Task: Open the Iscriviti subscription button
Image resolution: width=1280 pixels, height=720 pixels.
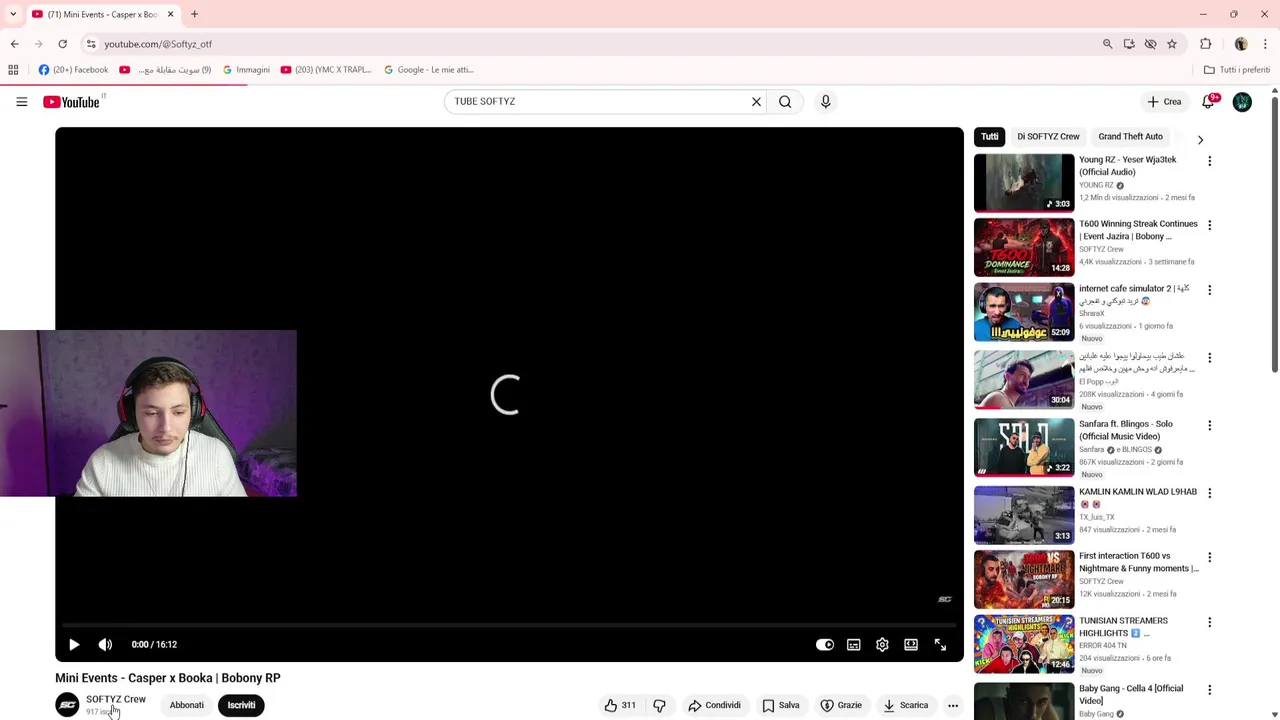Action: (241, 705)
